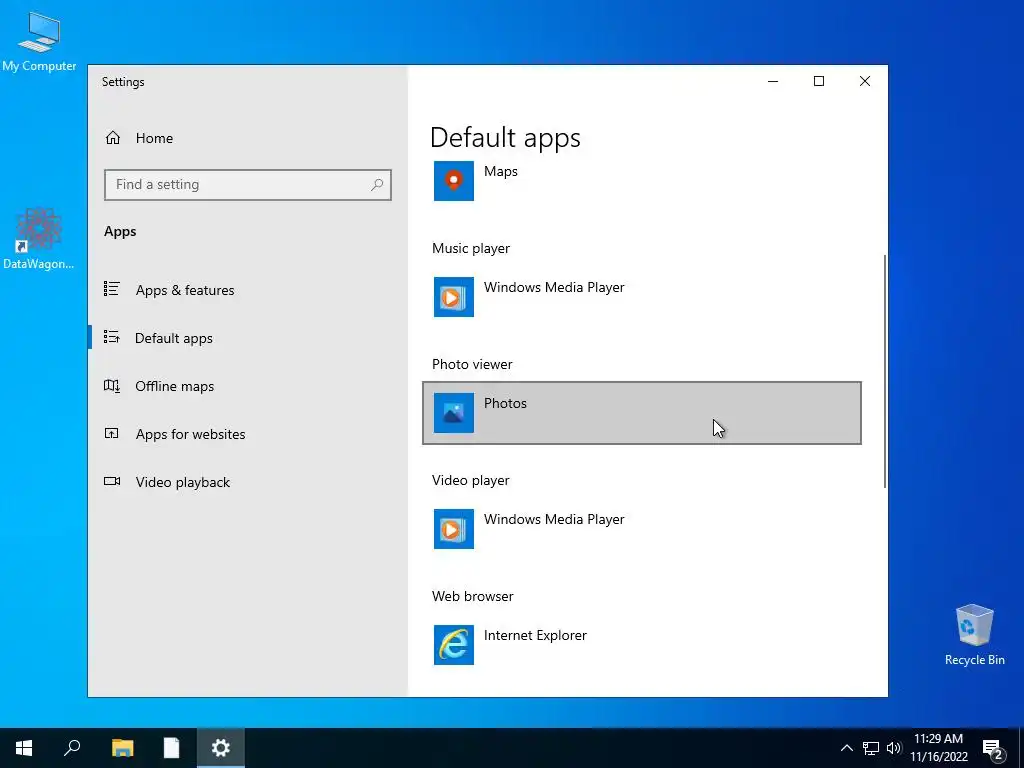Click the volume speaker tray icon
The height and width of the screenshot is (768, 1024).
tap(894, 748)
